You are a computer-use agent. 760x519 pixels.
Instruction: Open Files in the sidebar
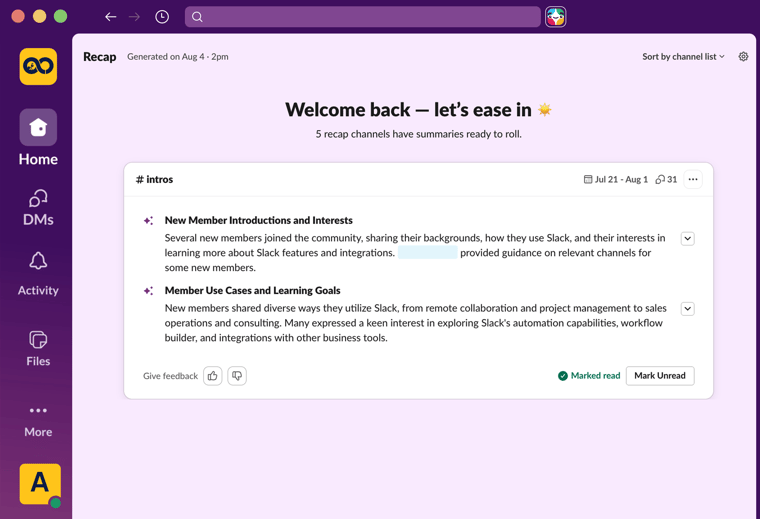38,348
